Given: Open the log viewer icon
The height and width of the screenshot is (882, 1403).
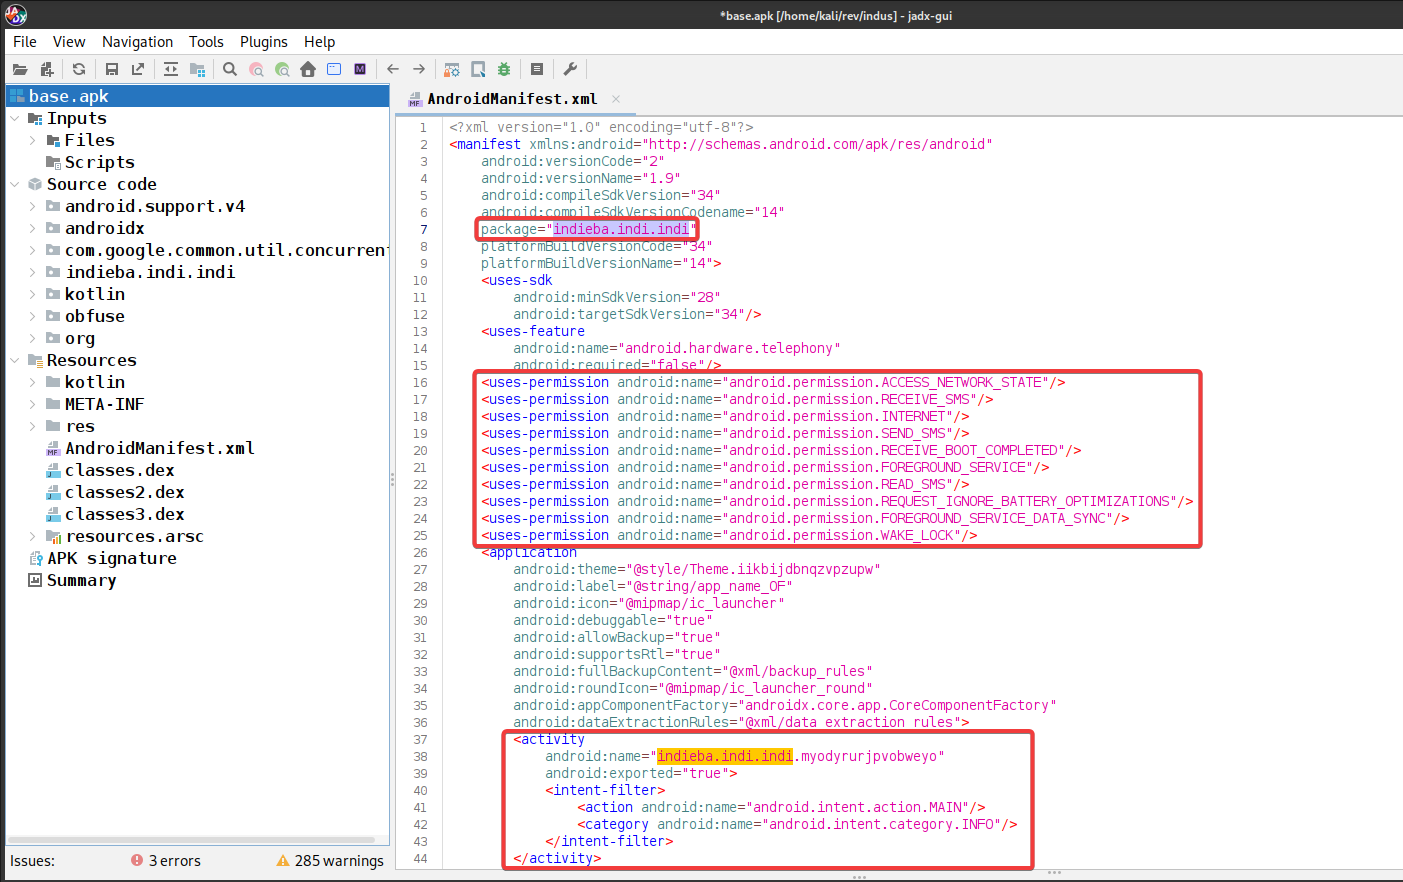Looking at the screenshot, I should (x=537, y=69).
